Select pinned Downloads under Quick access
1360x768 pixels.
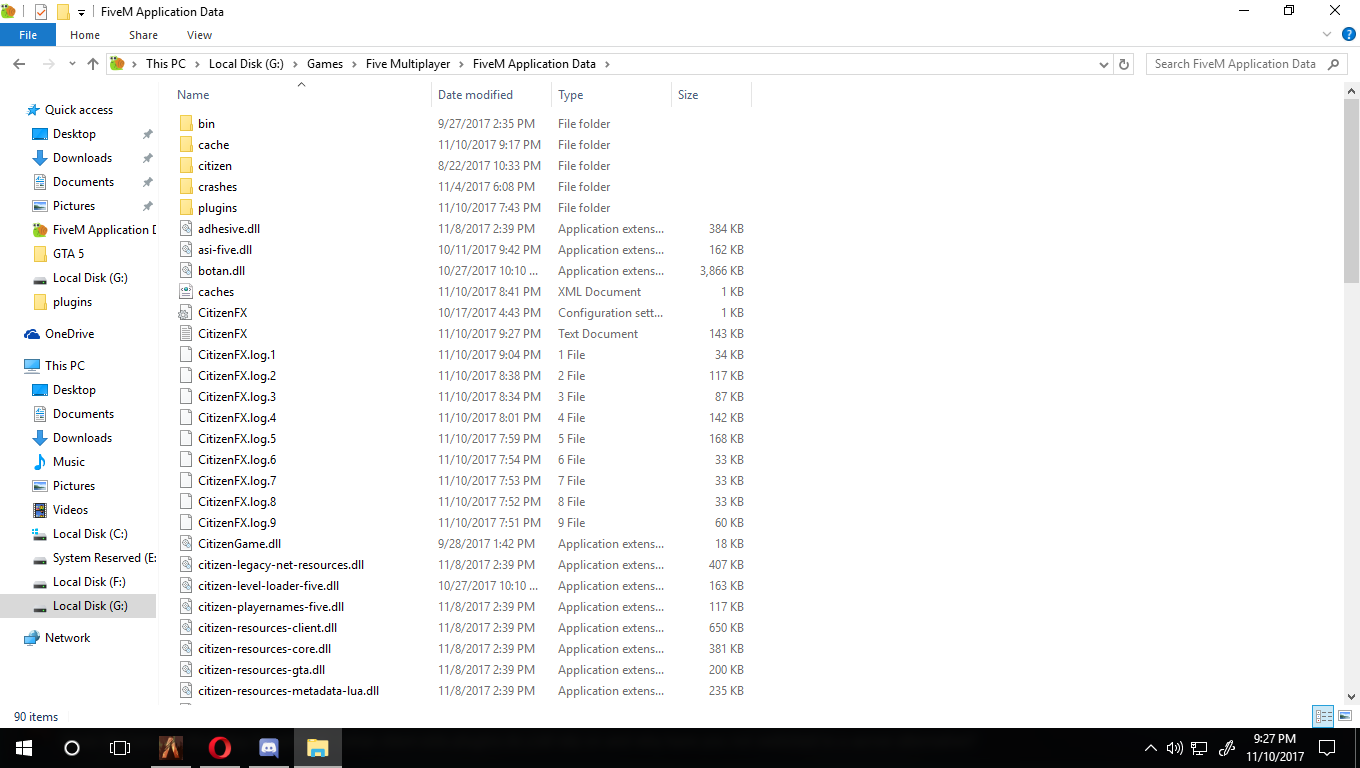point(82,158)
